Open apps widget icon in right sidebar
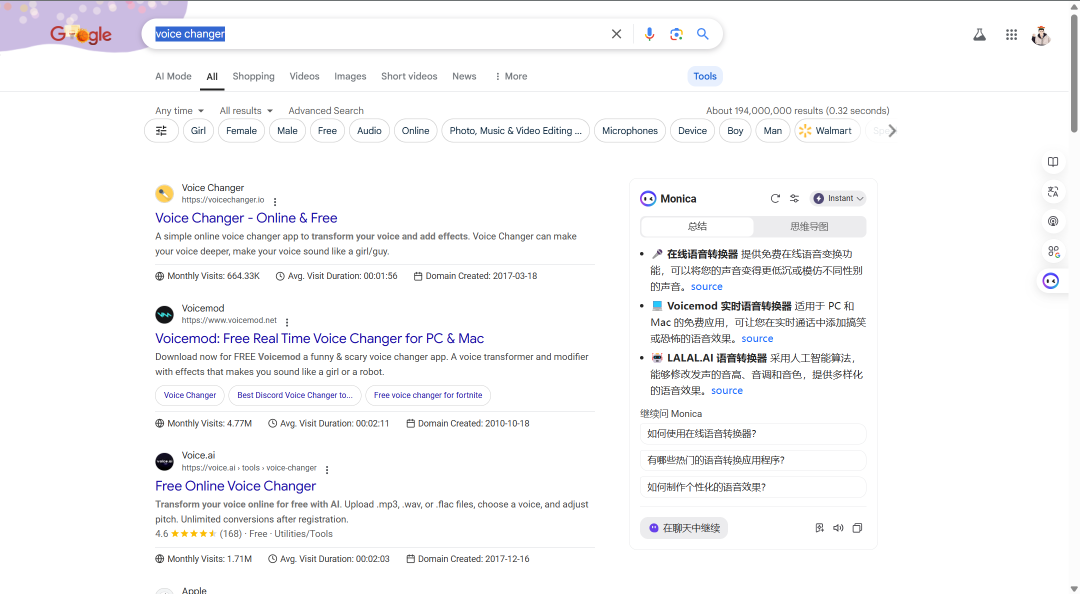This screenshot has height=594, width=1080. (1053, 252)
